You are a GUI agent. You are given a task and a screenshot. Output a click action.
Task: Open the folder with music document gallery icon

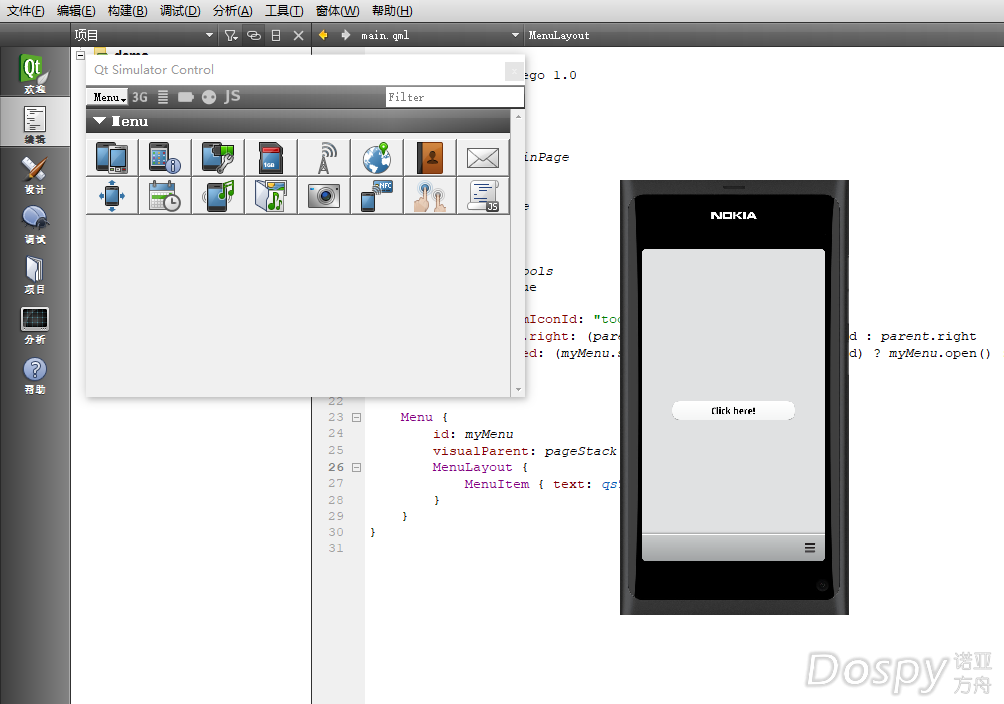(271, 196)
